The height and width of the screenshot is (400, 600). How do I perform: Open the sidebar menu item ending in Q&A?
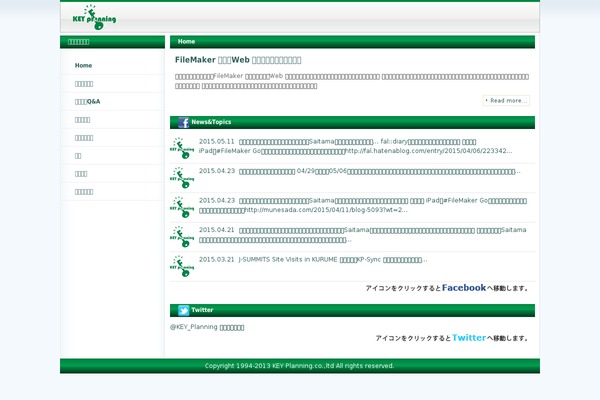87,101
